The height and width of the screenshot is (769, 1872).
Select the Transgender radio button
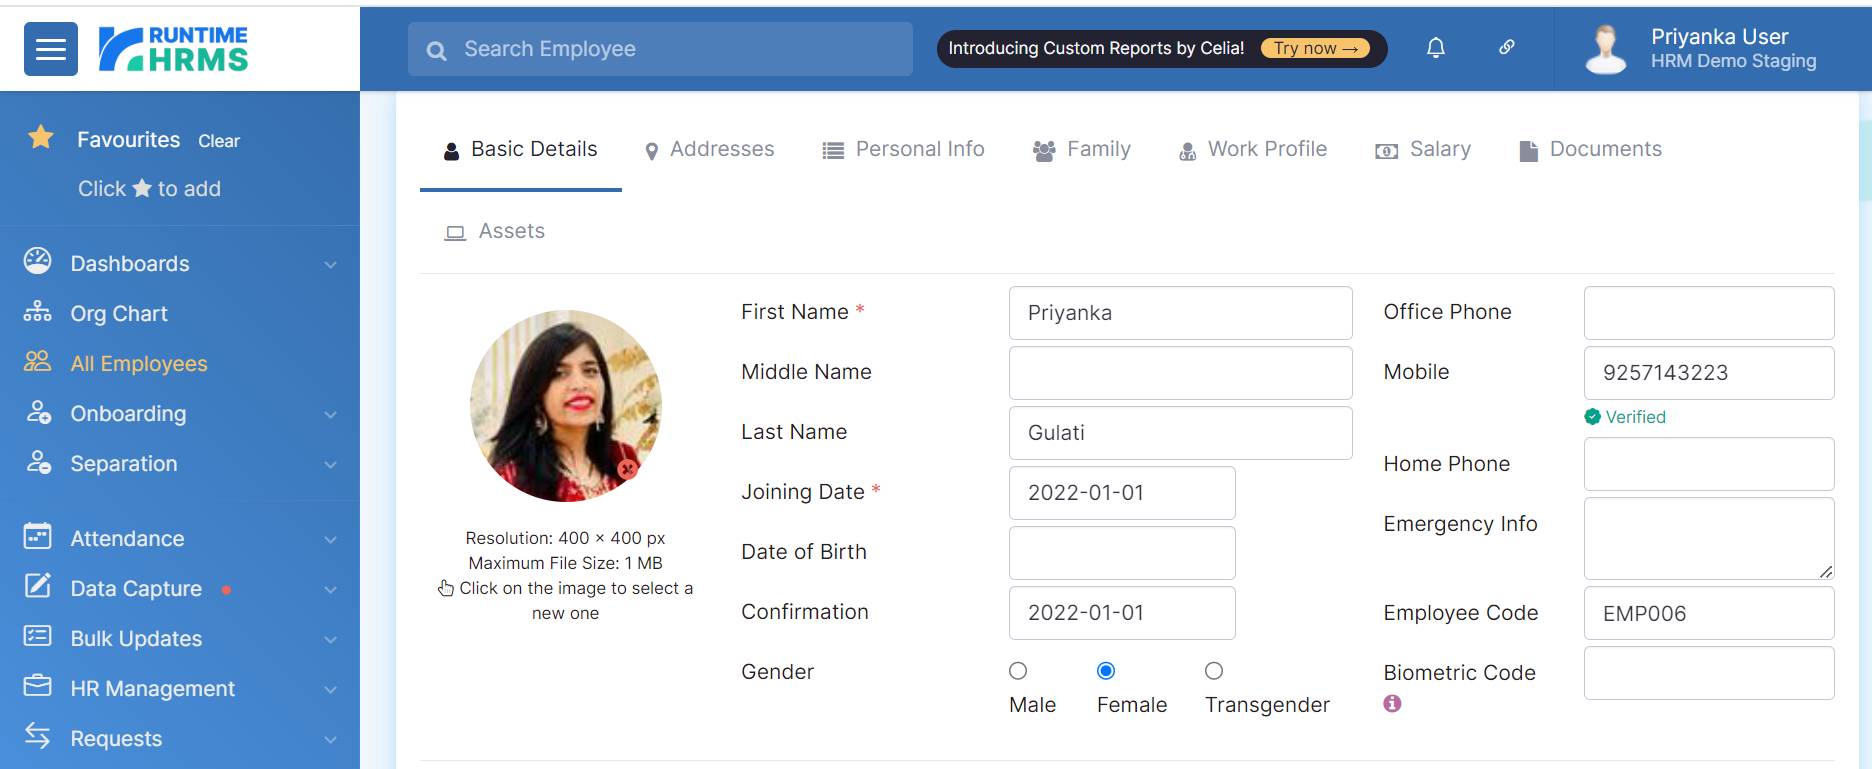pos(1214,671)
